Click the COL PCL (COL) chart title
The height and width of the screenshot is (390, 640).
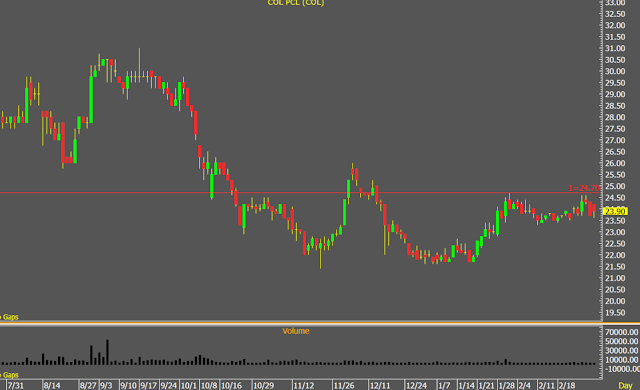click(296, 3)
